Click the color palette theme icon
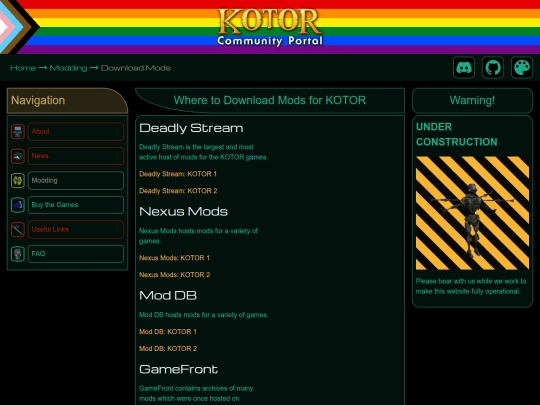Image resolution: width=540 pixels, height=405 pixels. point(522,68)
